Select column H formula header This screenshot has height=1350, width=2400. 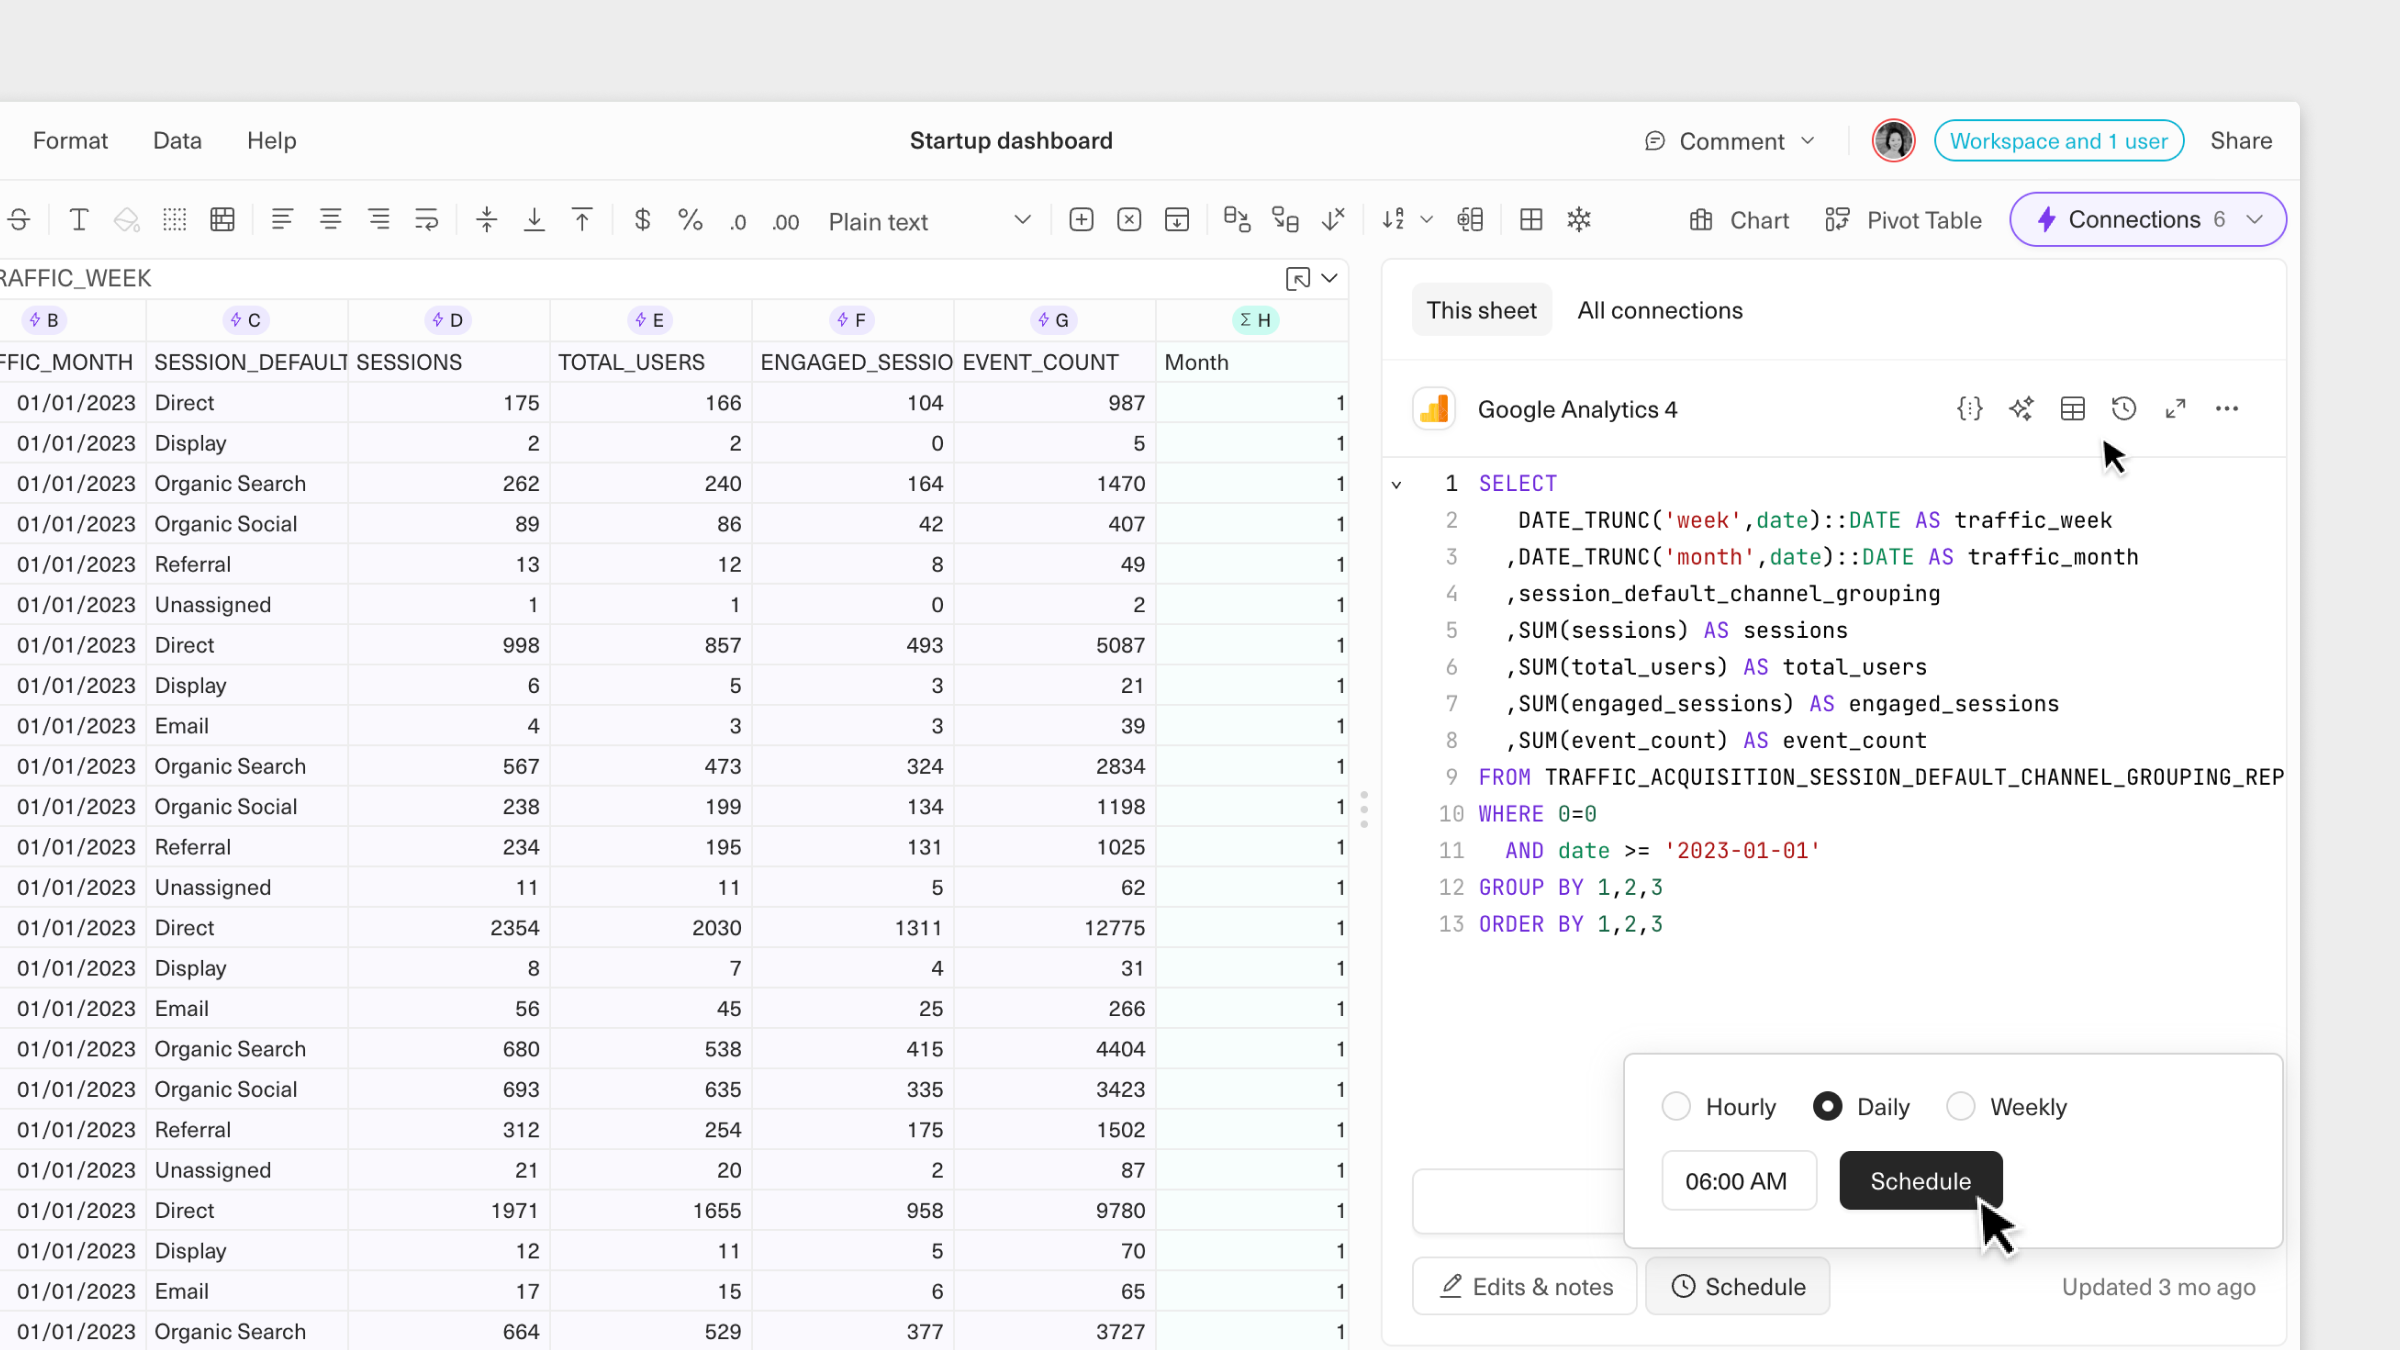[x=1255, y=320]
